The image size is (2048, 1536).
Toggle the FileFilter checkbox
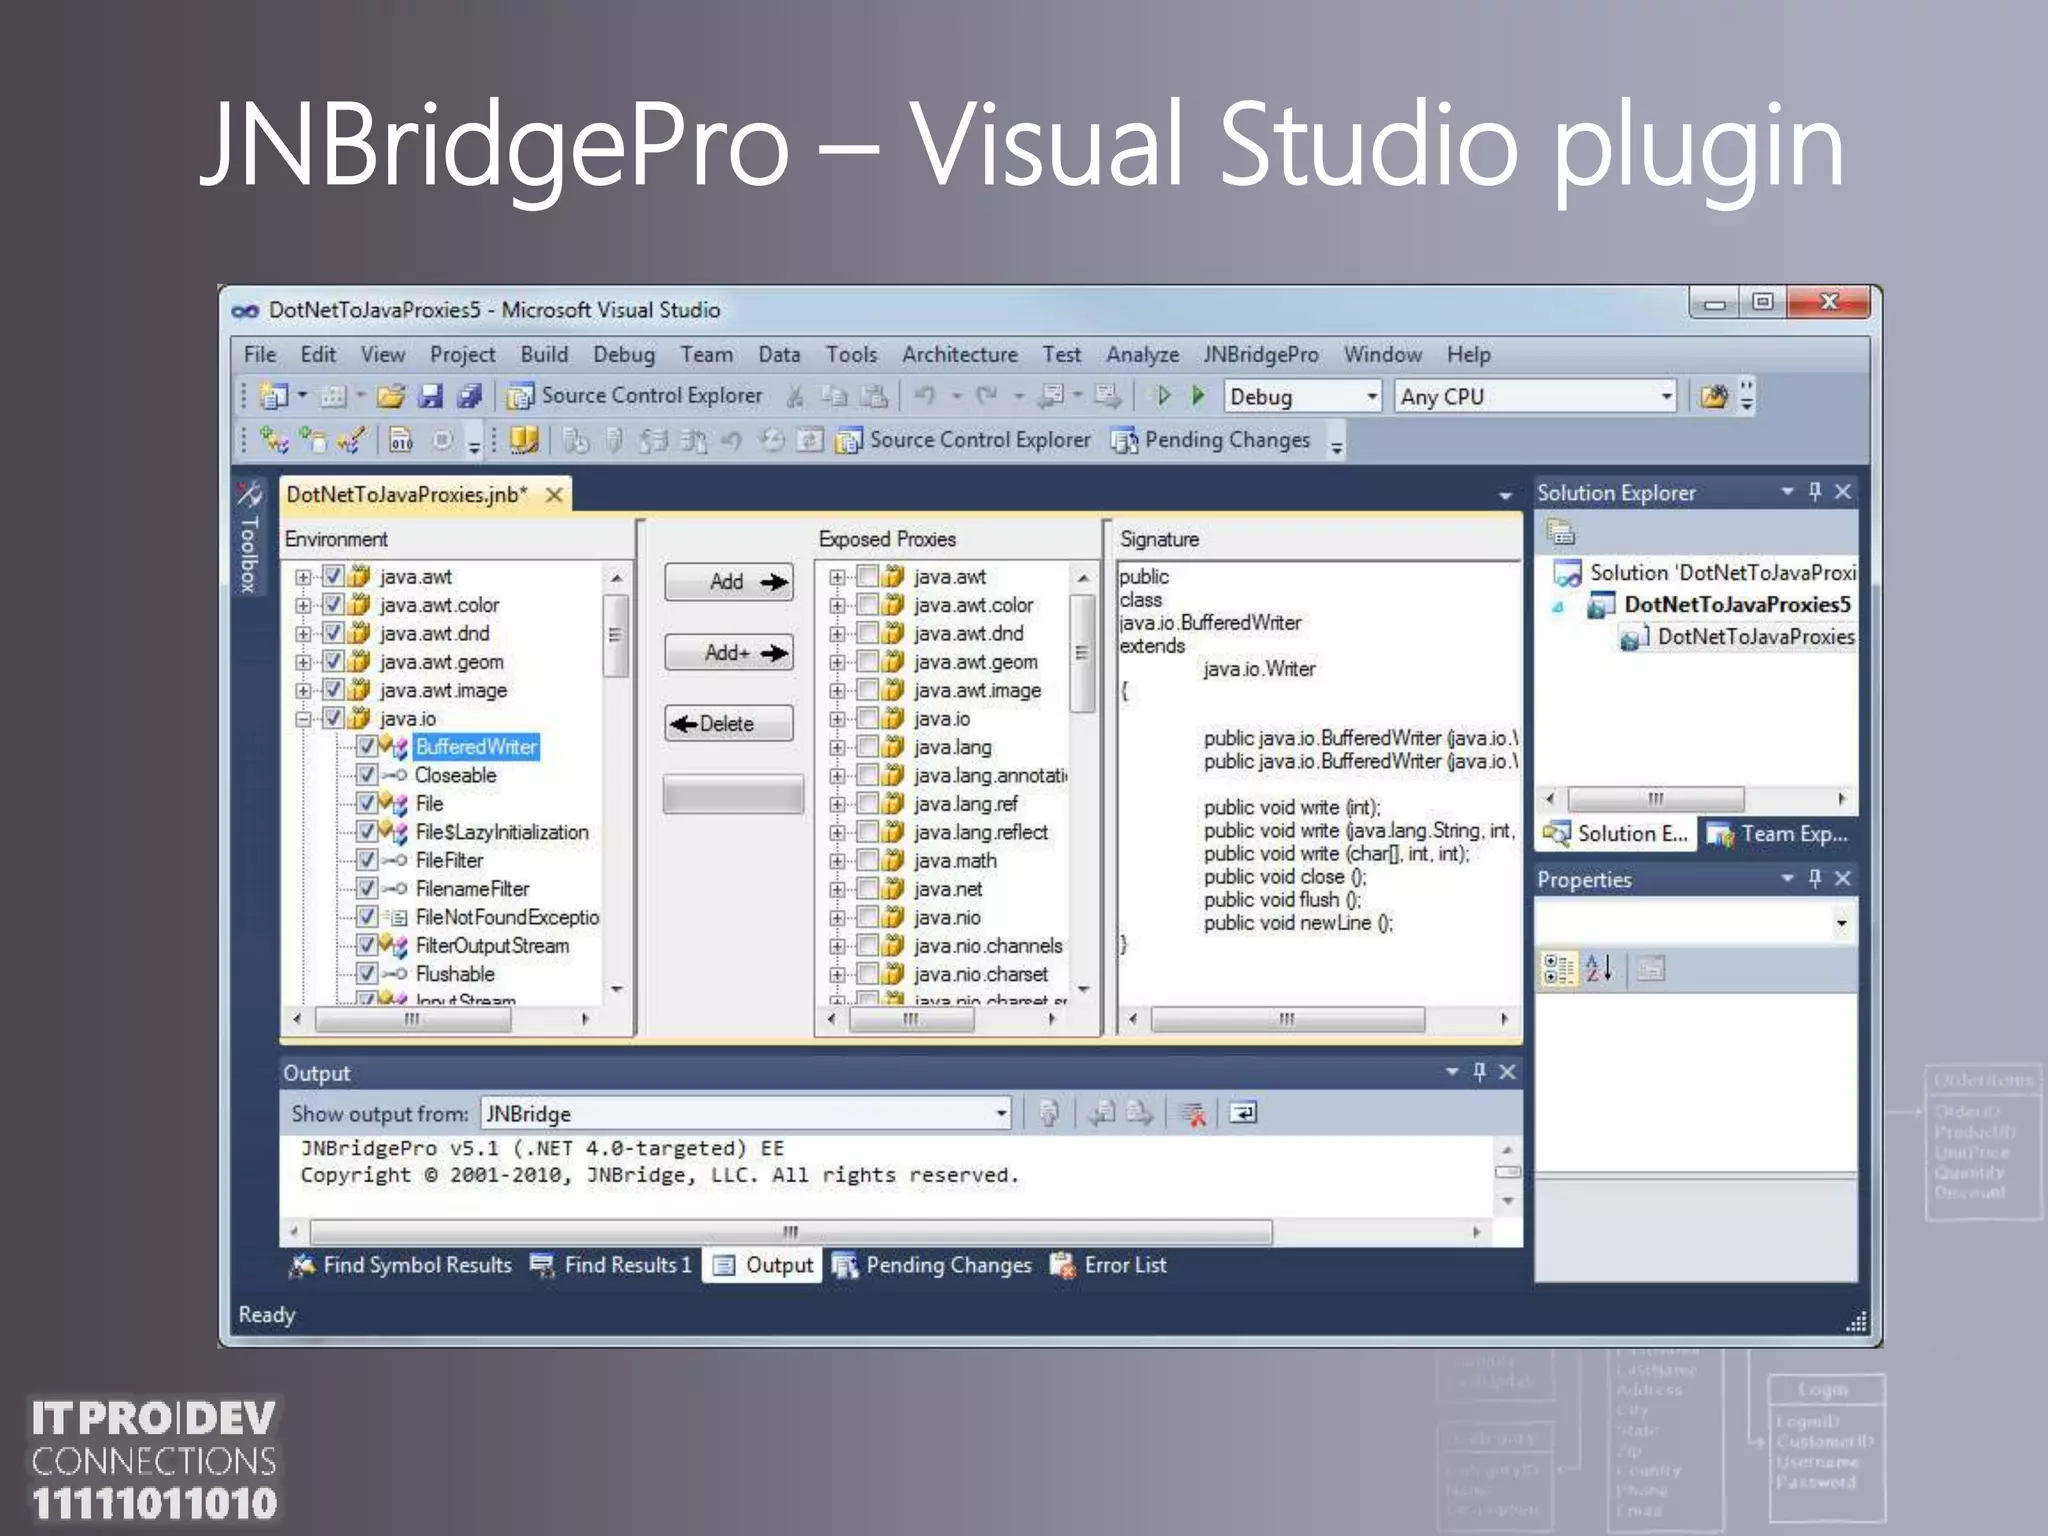pyautogui.click(x=367, y=860)
